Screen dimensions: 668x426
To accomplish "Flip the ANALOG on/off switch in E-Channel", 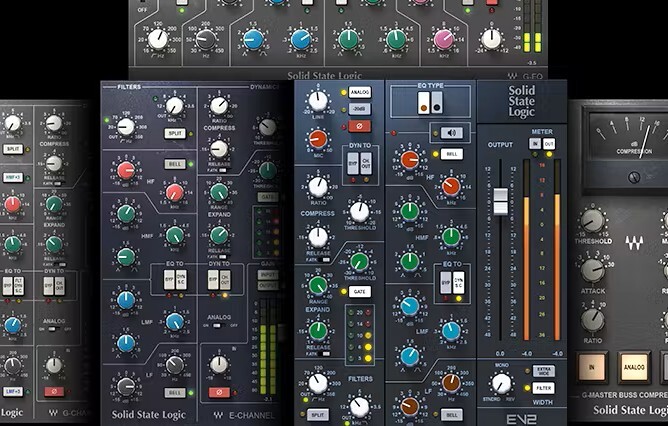I will click(x=219, y=325).
